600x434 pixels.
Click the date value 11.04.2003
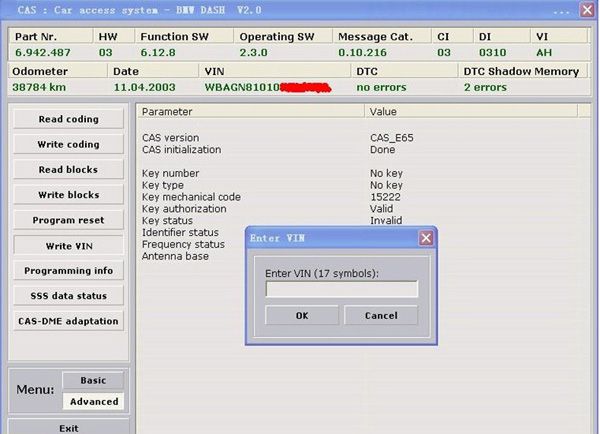coord(145,87)
